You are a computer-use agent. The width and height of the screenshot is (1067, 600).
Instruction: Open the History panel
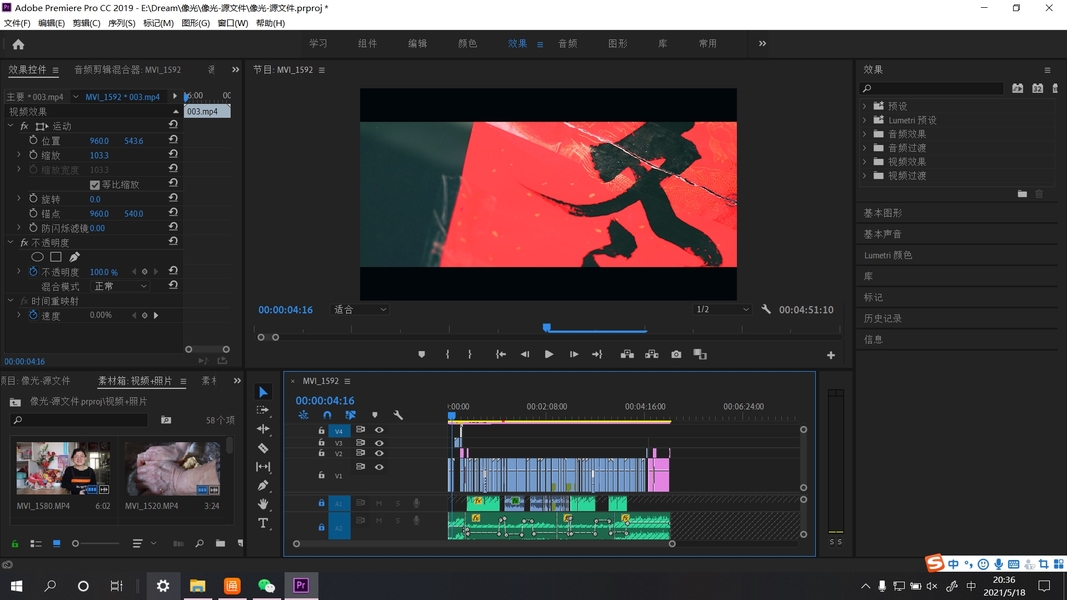(x=883, y=318)
